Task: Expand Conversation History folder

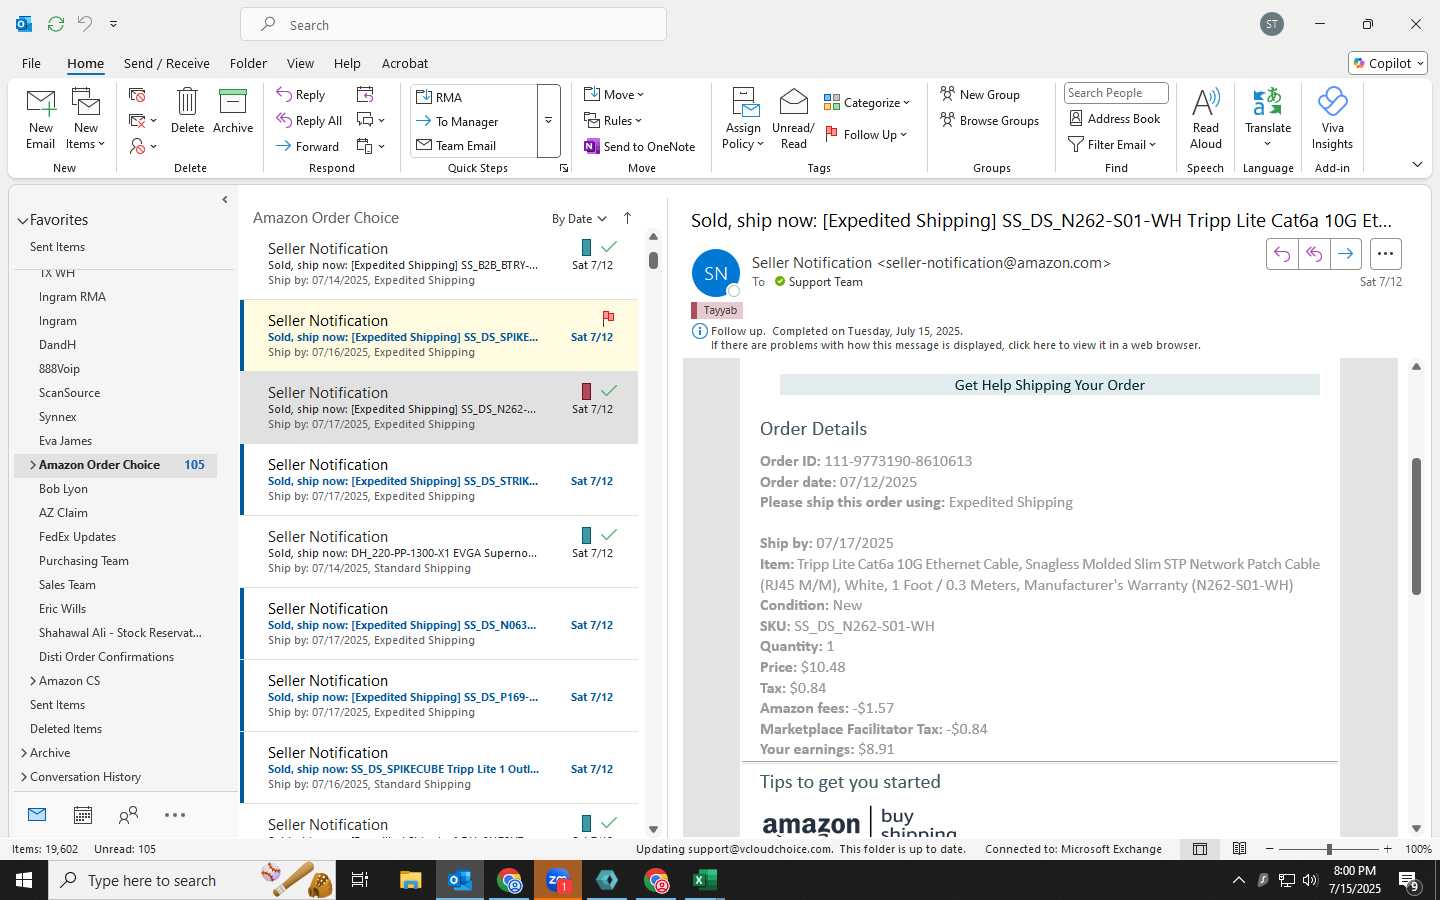Action: click(x=24, y=777)
